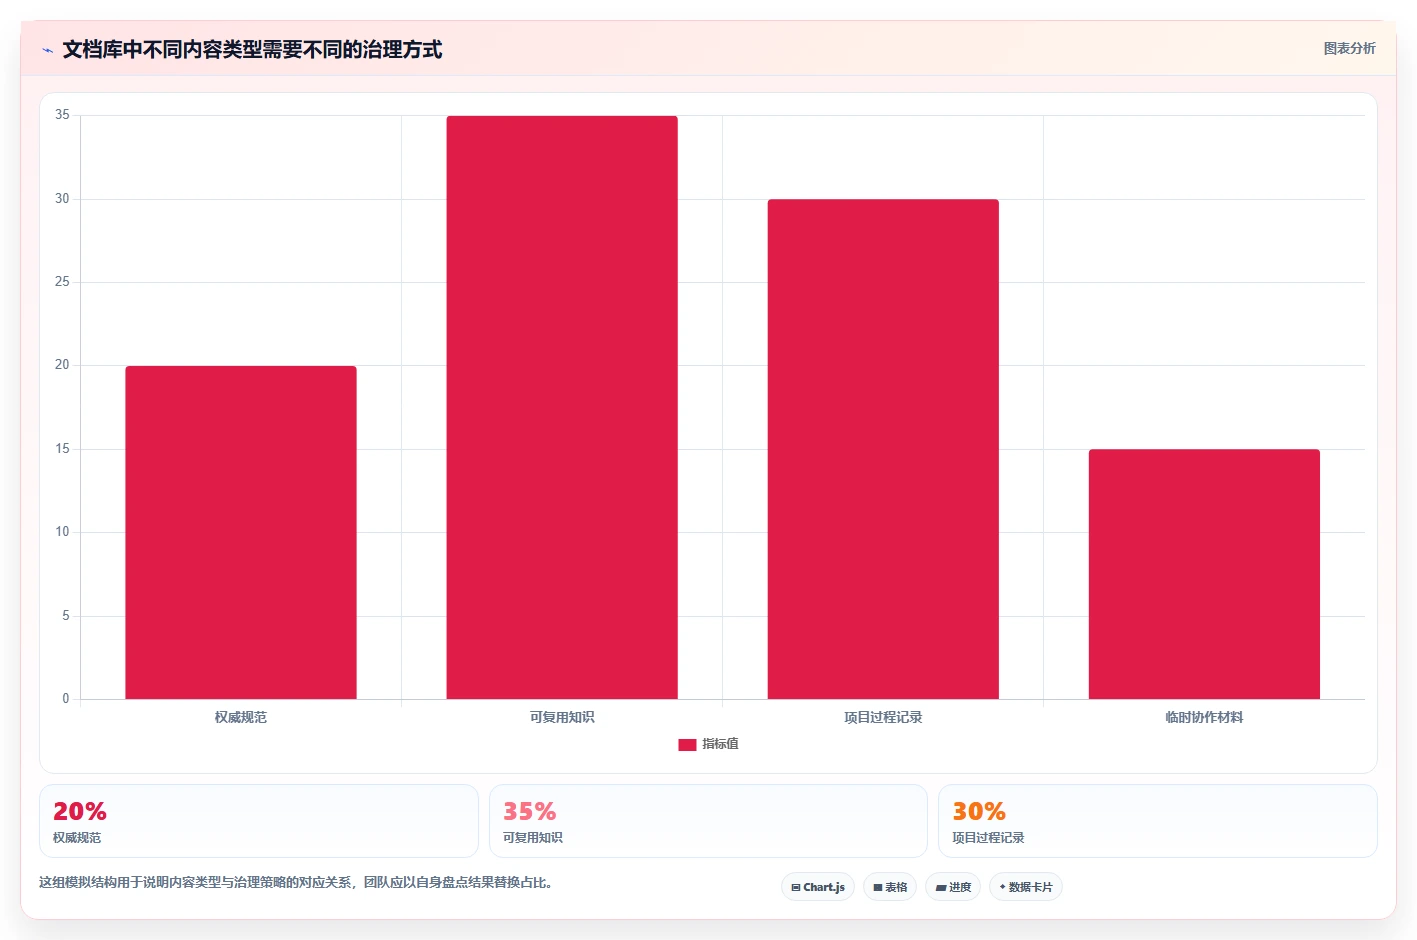Click the red 指标值 legend swatch
Image resolution: width=1417 pixels, height=940 pixels.
pos(687,745)
